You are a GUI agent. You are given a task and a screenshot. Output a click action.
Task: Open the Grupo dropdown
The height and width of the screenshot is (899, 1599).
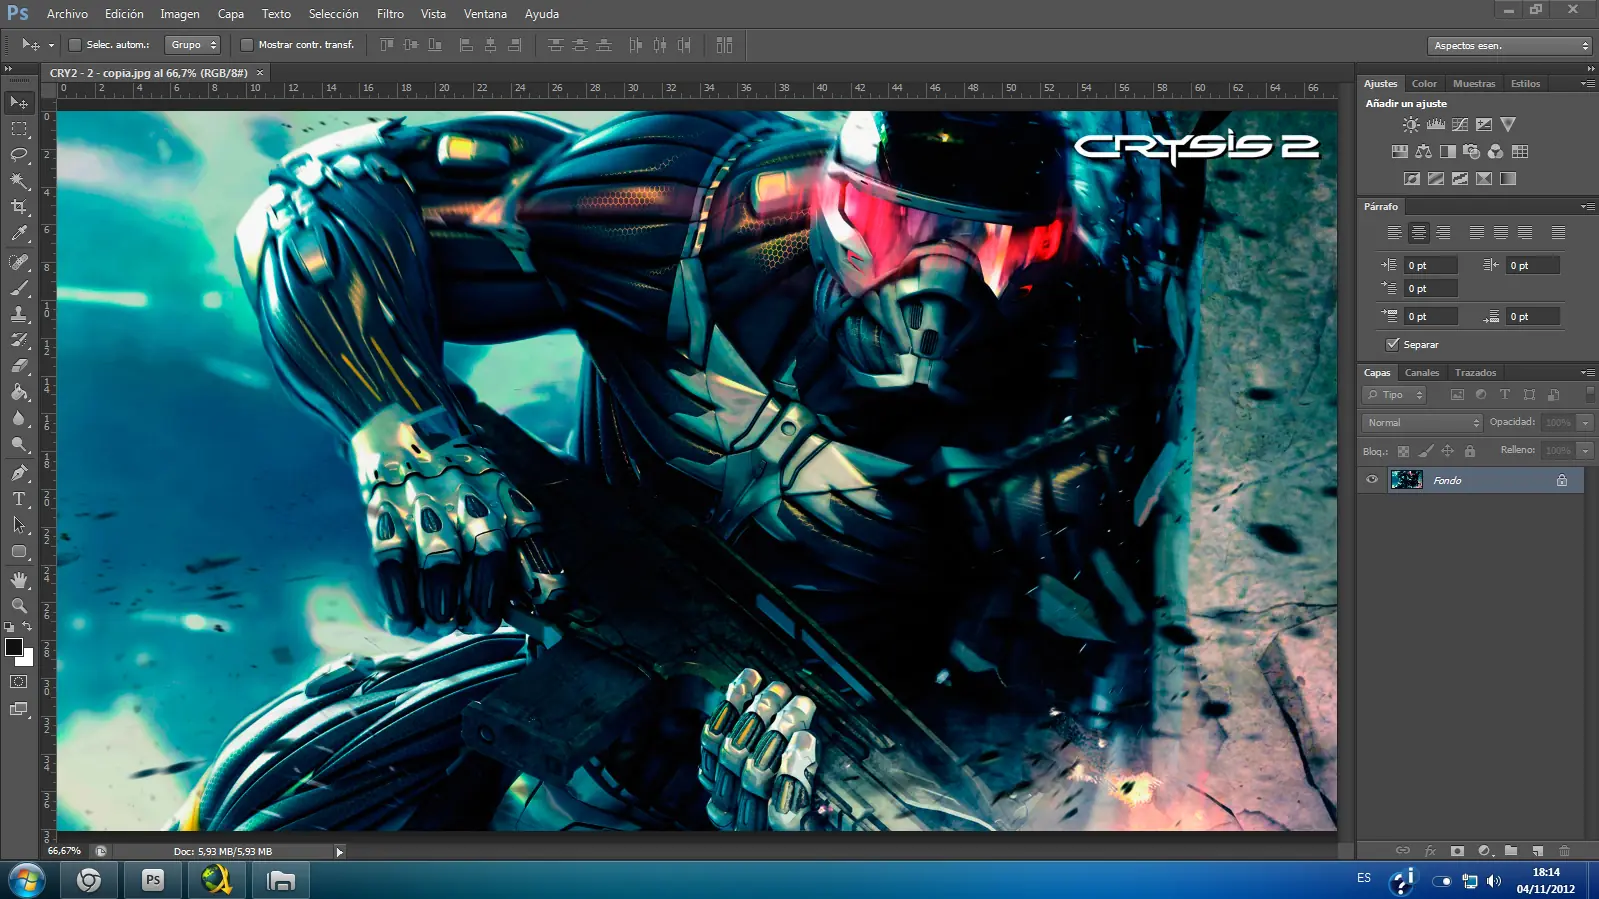pyautogui.click(x=192, y=45)
